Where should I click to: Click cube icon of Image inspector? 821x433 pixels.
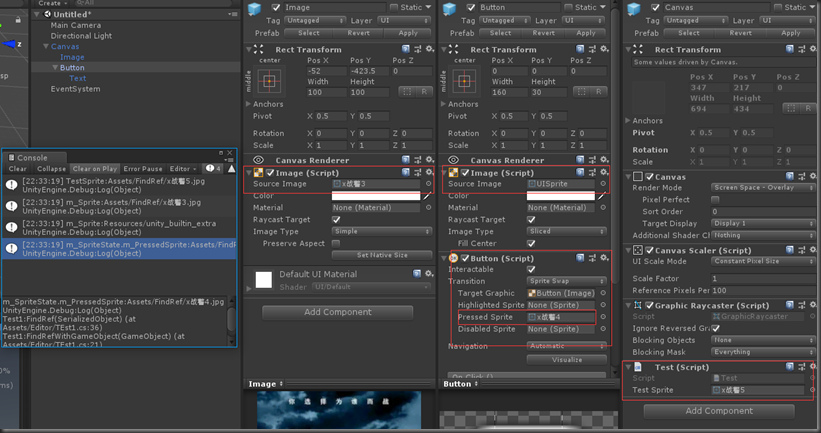point(254,9)
